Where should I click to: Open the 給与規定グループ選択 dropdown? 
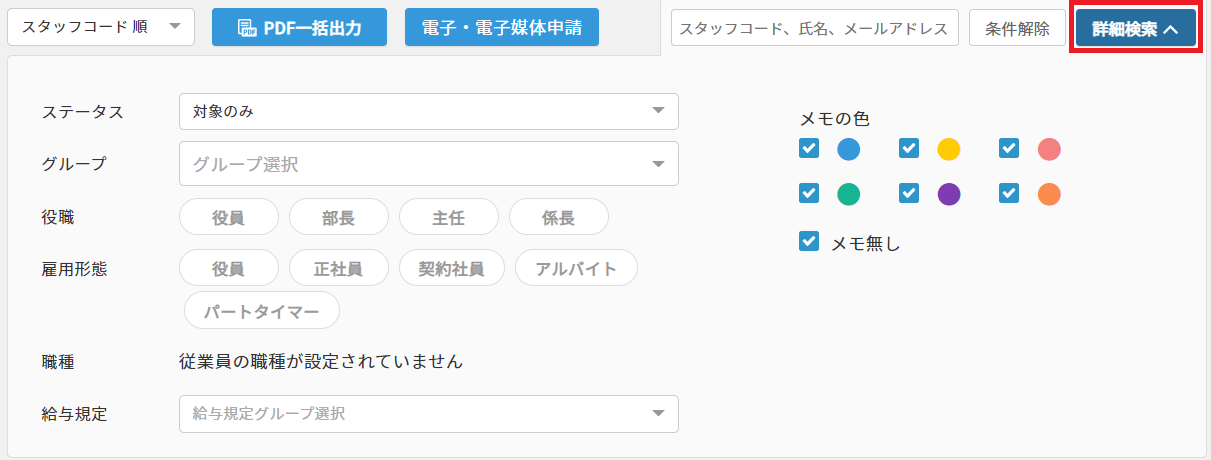[x=428, y=413]
